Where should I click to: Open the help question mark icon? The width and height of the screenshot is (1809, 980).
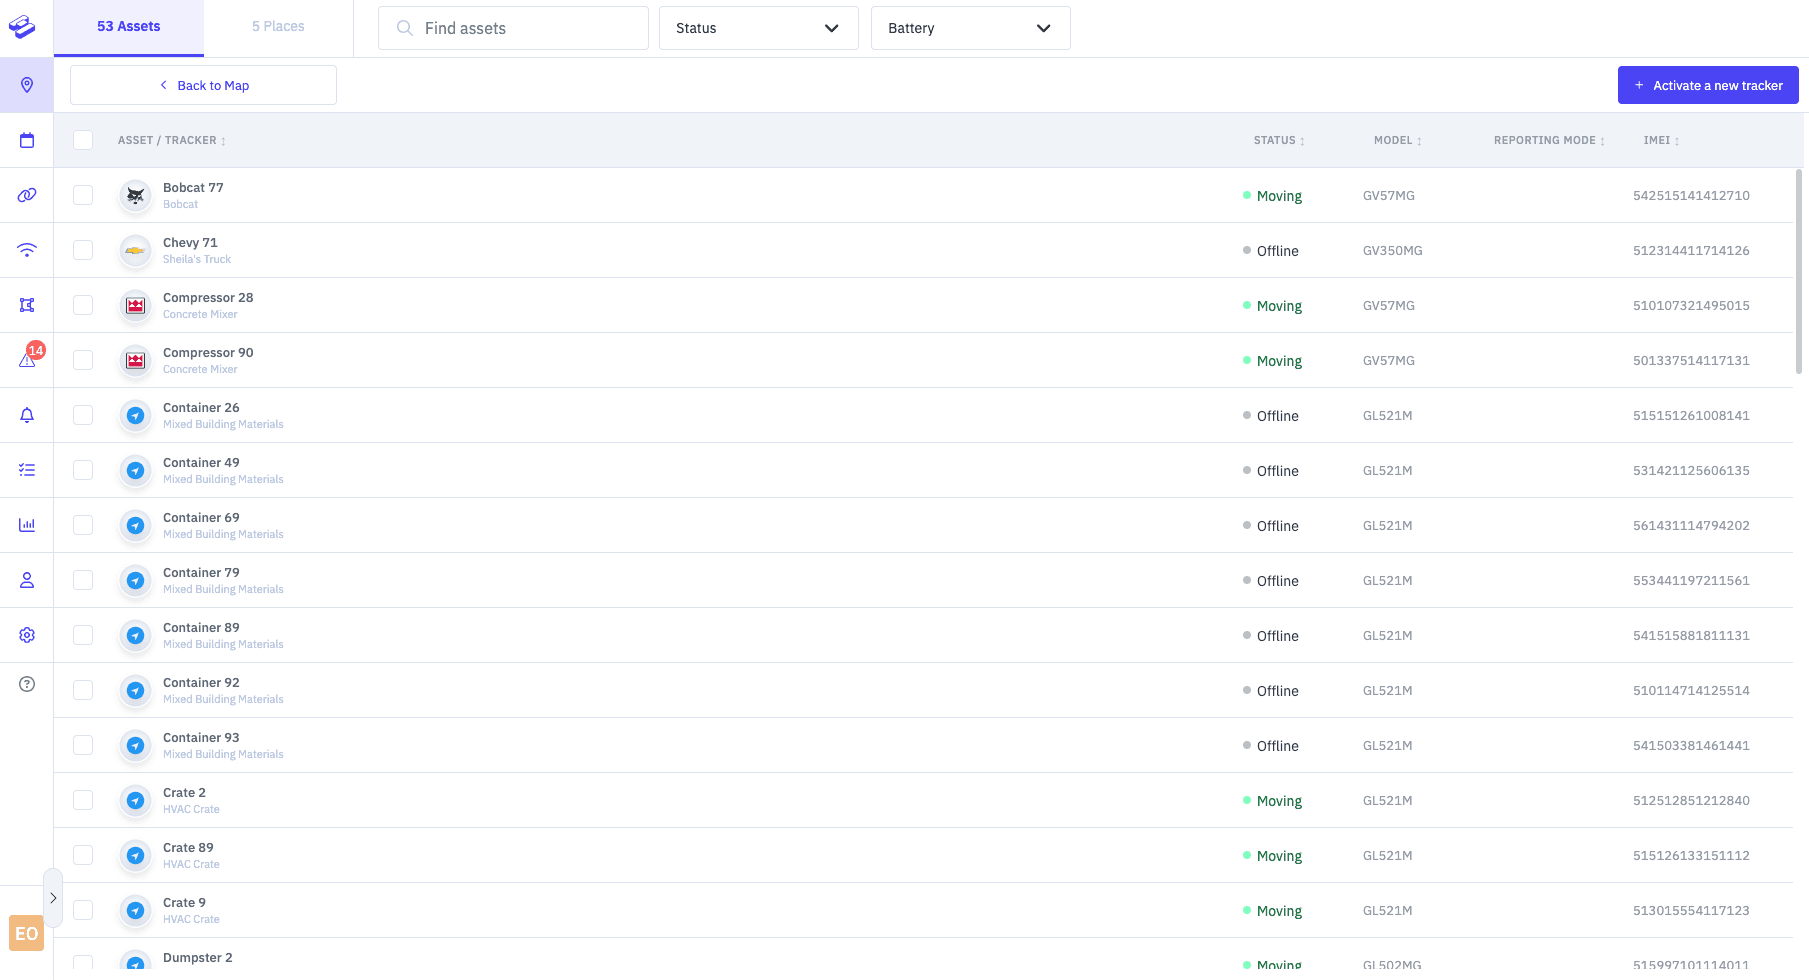pyautogui.click(x=27, y=684)
